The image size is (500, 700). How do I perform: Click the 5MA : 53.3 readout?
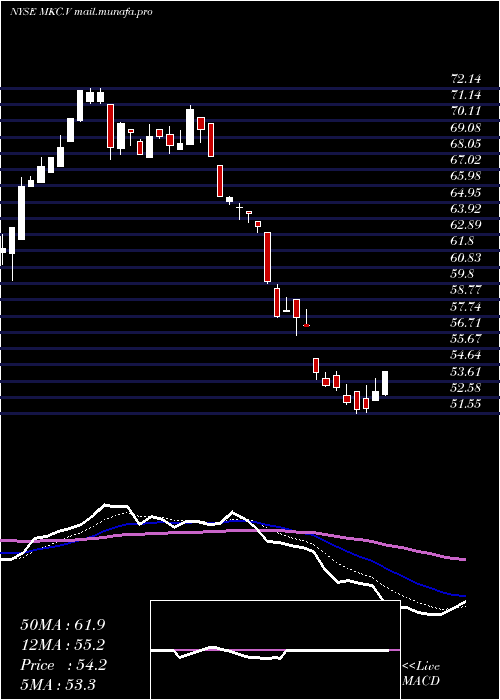[x=58, y=684]
